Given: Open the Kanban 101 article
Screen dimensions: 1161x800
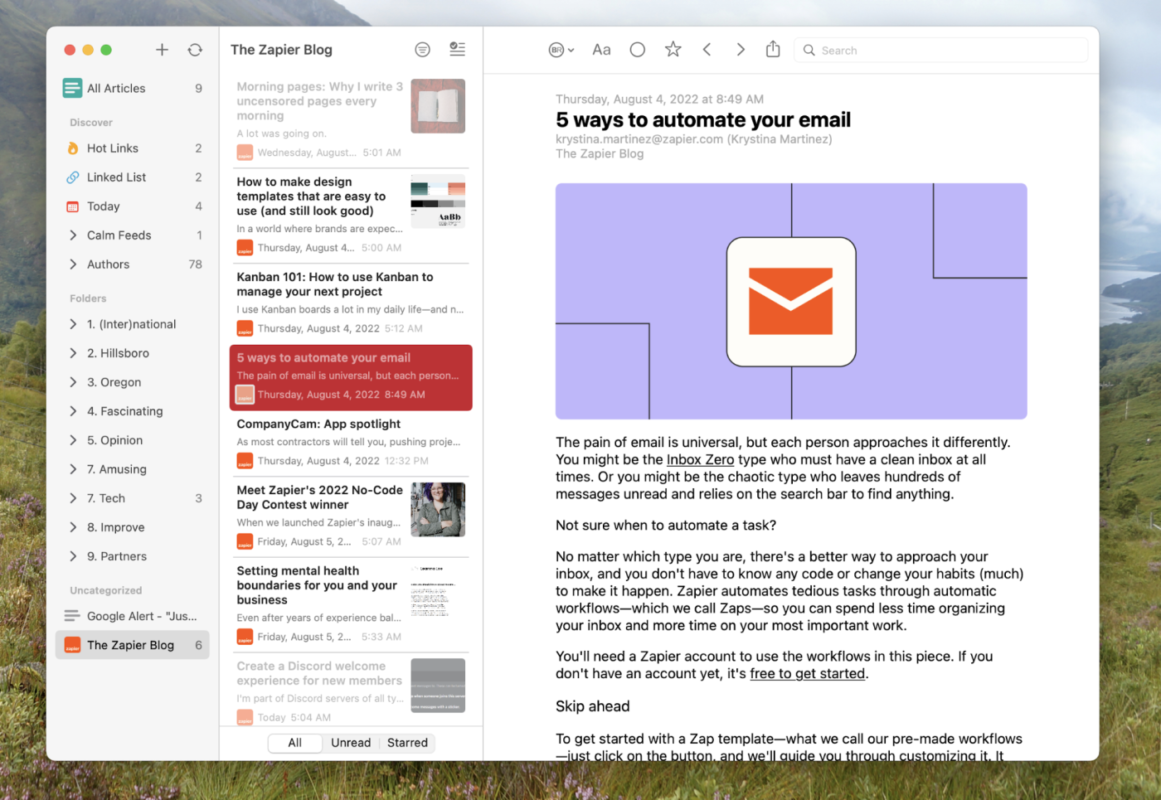Looking at the screenshot, I should click(x=351, y=302).
